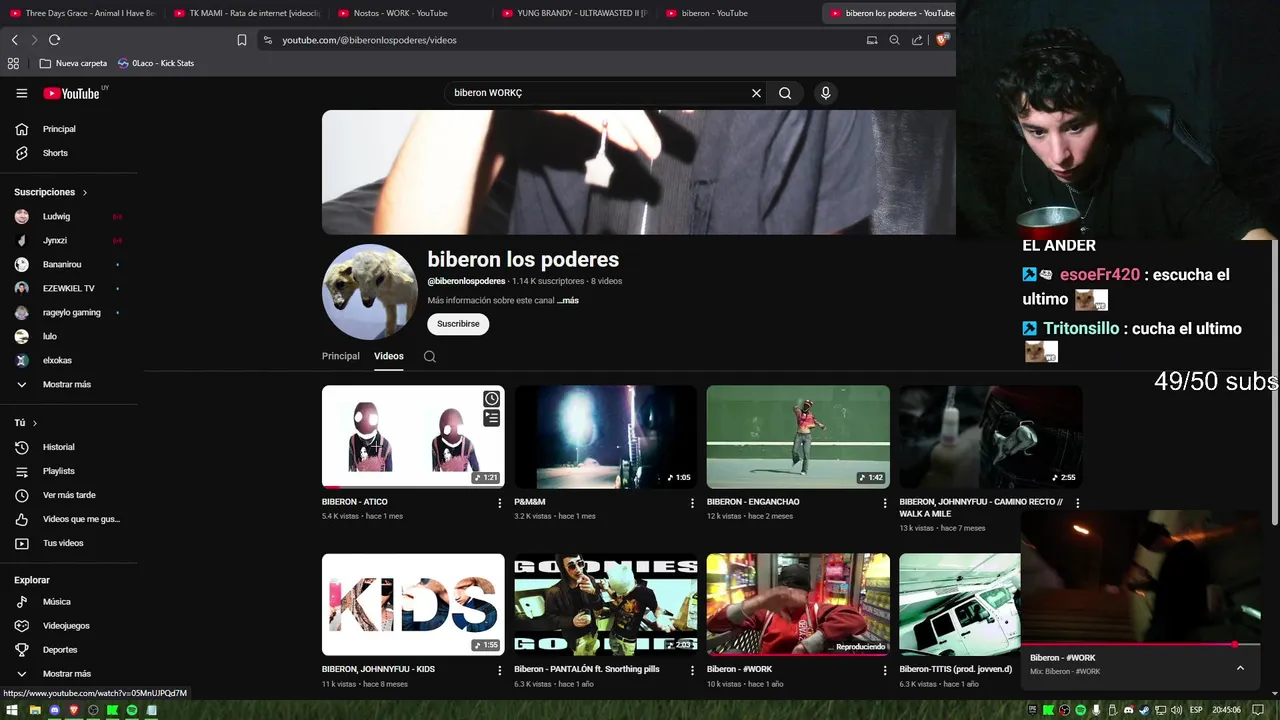Image resolution: width=1280 pixels, height=720 pixels.
Task: Reload the page
Action: (54, 40)
